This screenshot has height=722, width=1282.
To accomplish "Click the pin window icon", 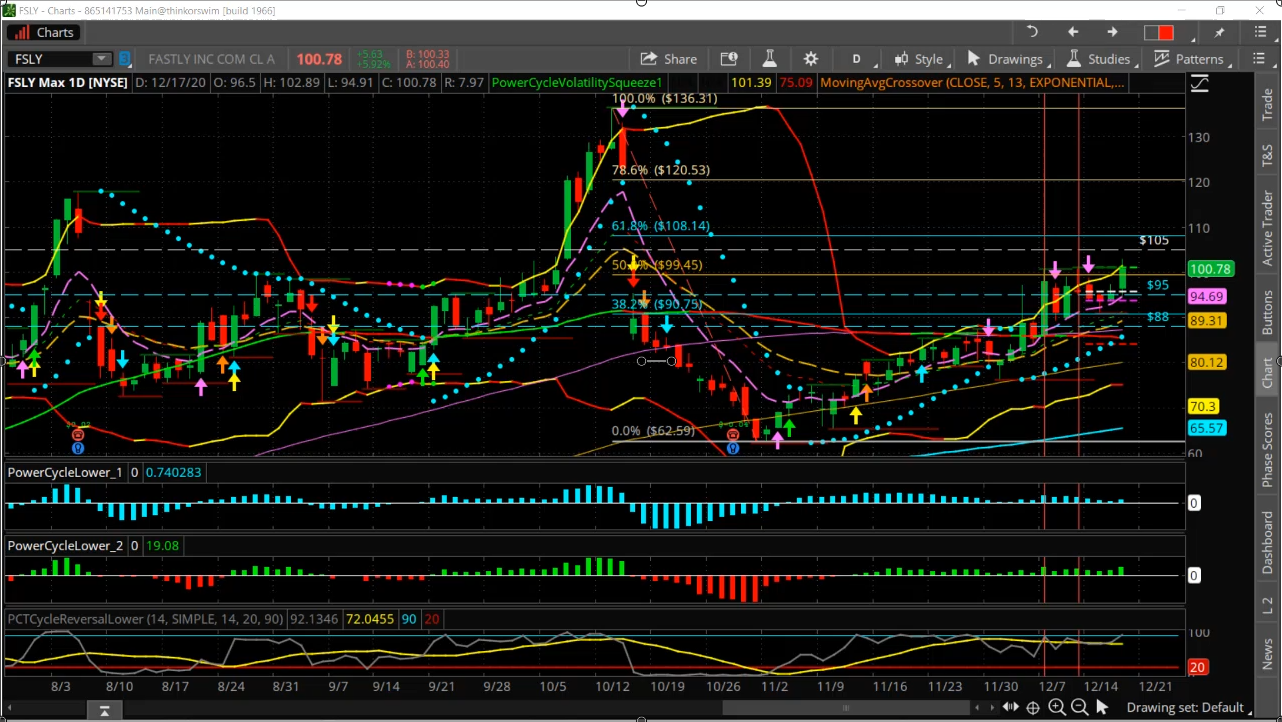I will point(1219,32).
